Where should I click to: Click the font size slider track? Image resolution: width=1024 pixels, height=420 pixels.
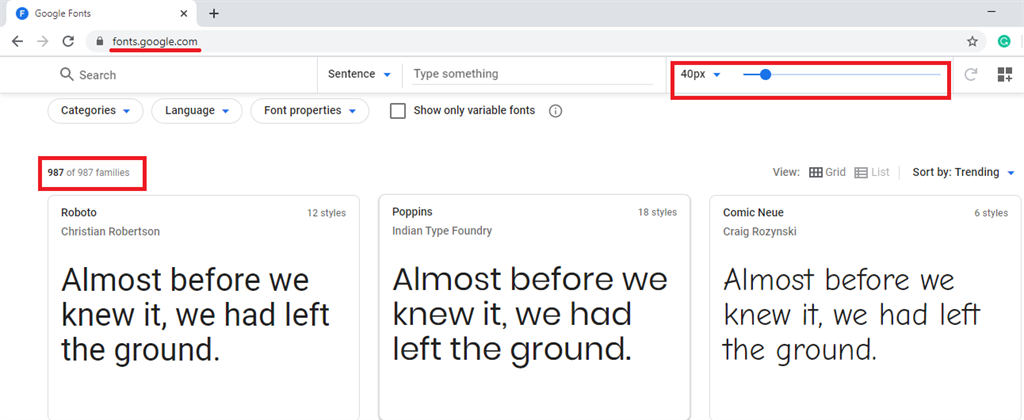(x=842, y=74)
